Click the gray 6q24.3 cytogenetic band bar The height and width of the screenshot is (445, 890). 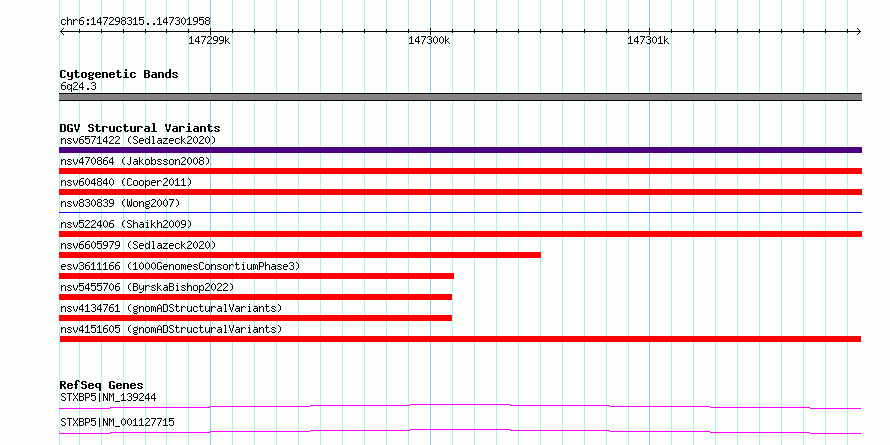(460, 97)
